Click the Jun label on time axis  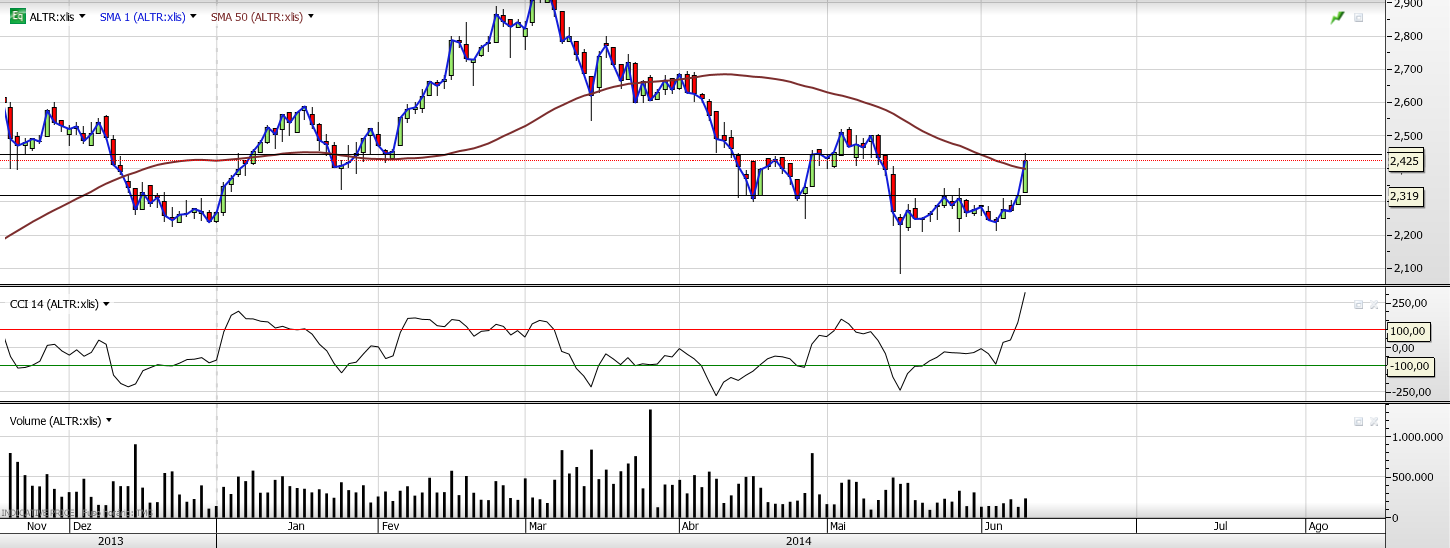coord(991,525)
